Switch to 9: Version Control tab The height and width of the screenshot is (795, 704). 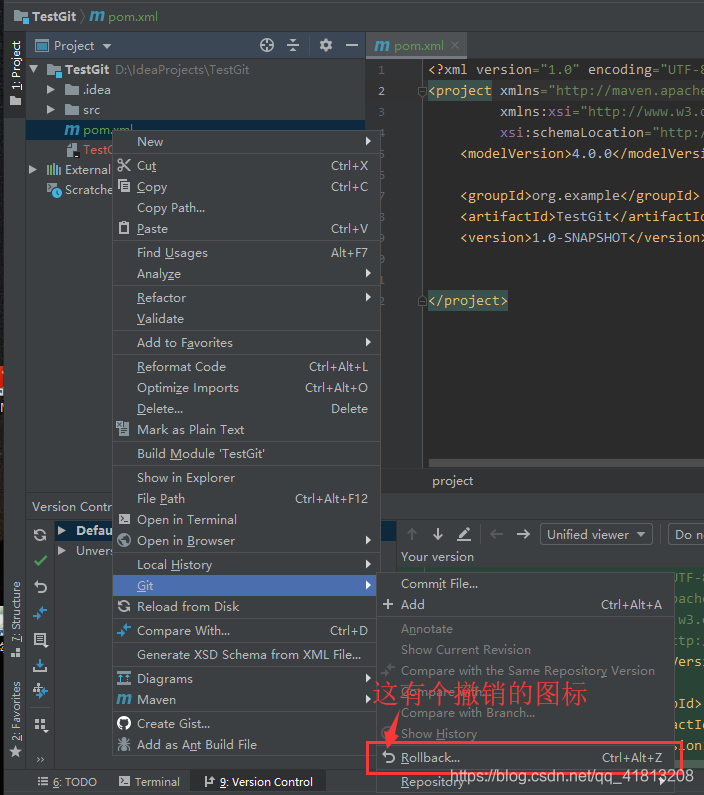(x=258, y=782)
